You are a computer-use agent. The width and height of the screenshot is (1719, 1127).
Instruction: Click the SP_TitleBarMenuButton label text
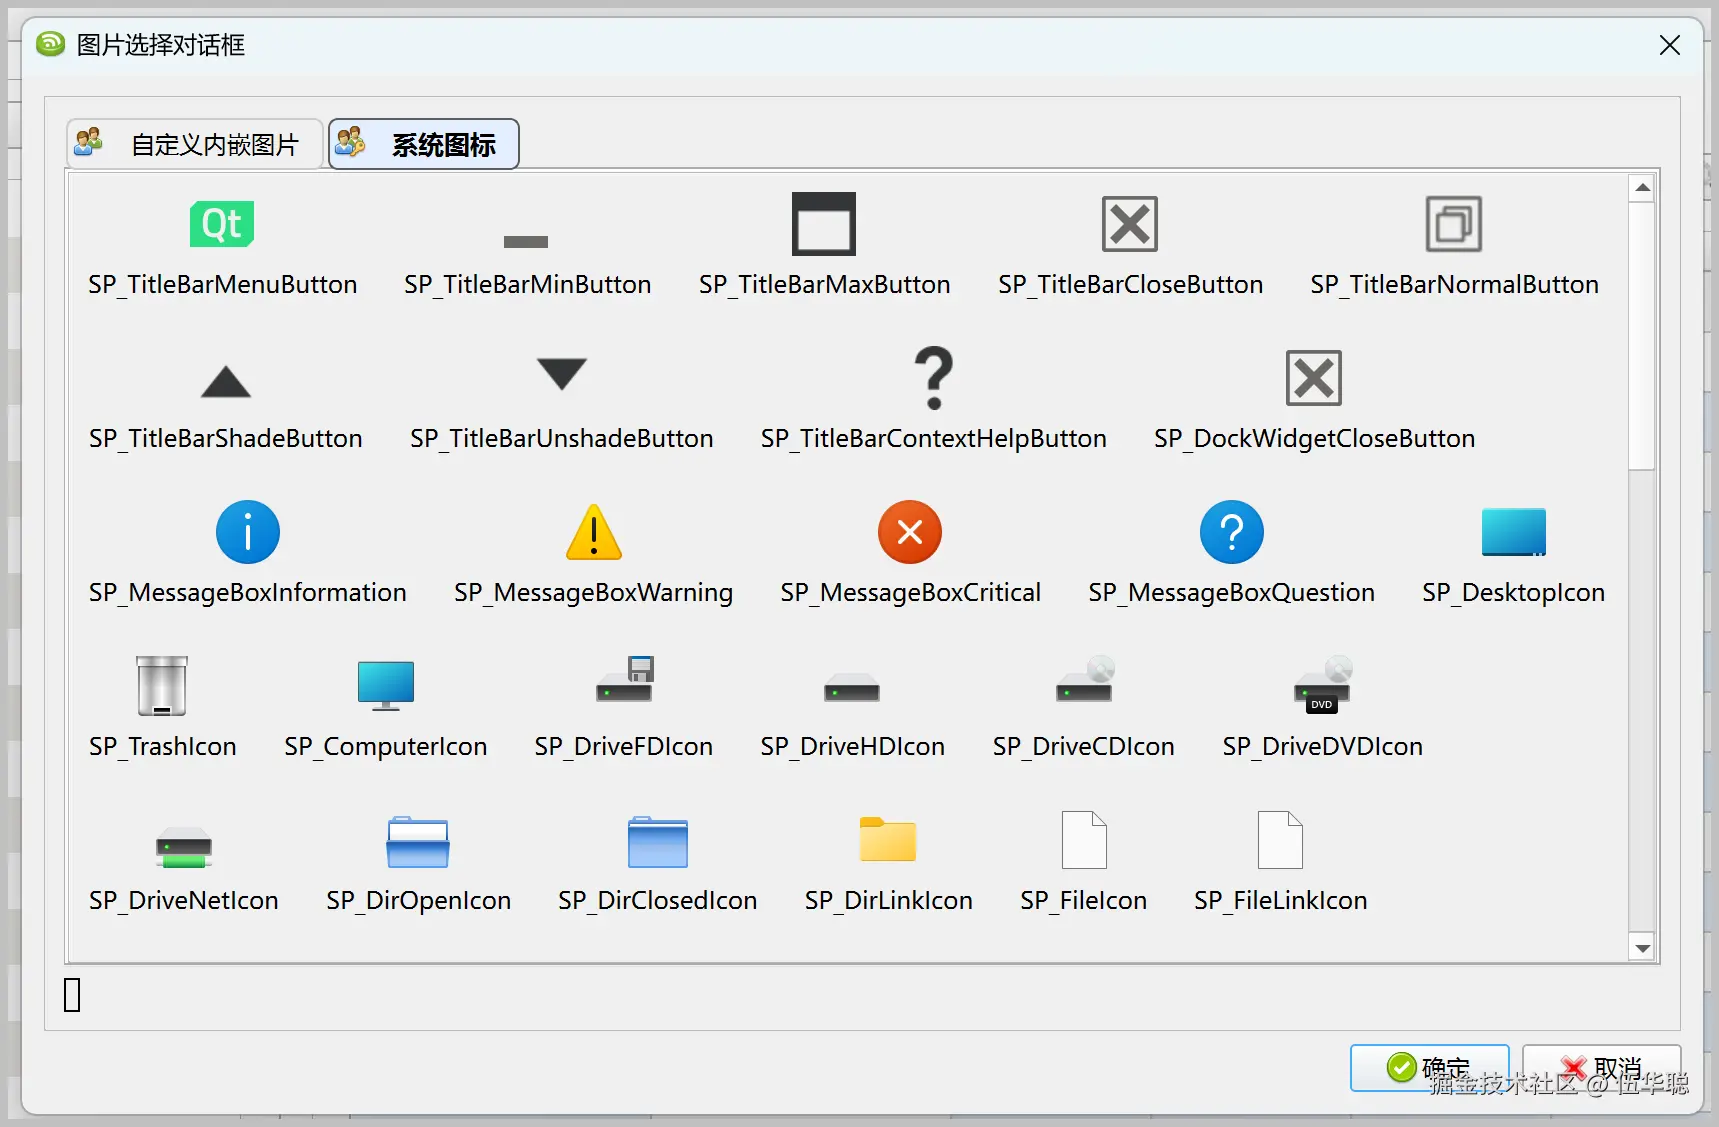(222, 285)
